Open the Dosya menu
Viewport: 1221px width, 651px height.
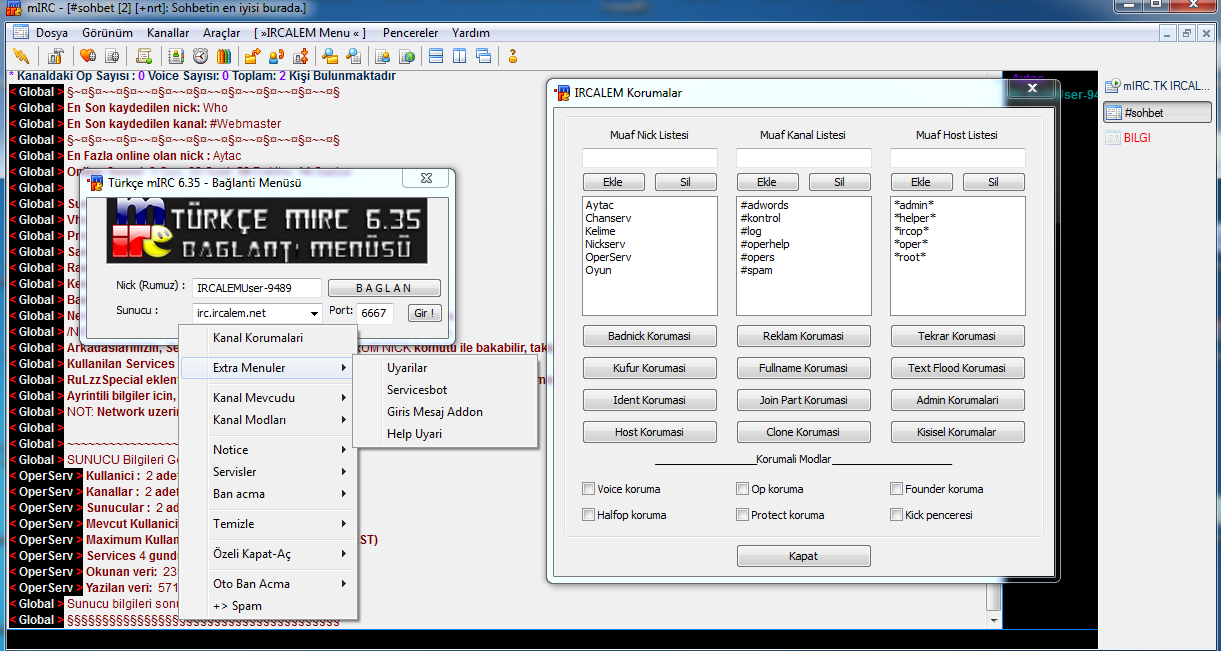point(52,33)
